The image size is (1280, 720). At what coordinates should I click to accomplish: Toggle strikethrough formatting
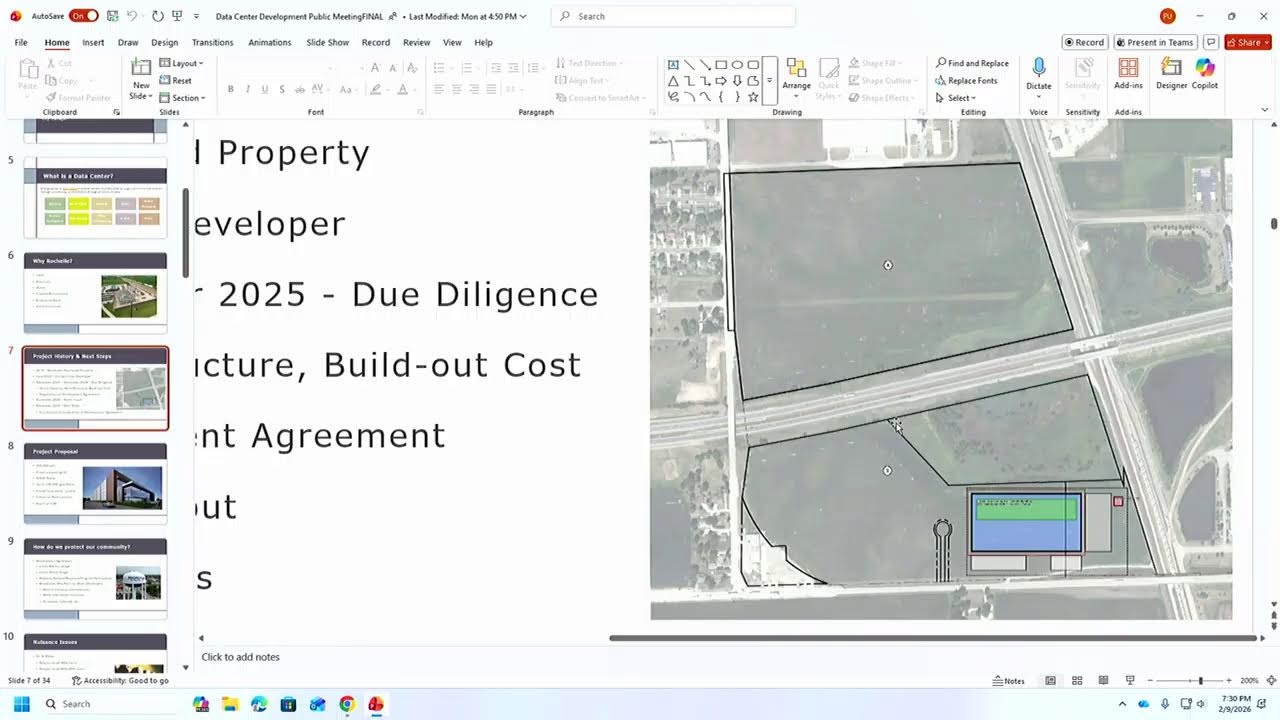point(300,89)
